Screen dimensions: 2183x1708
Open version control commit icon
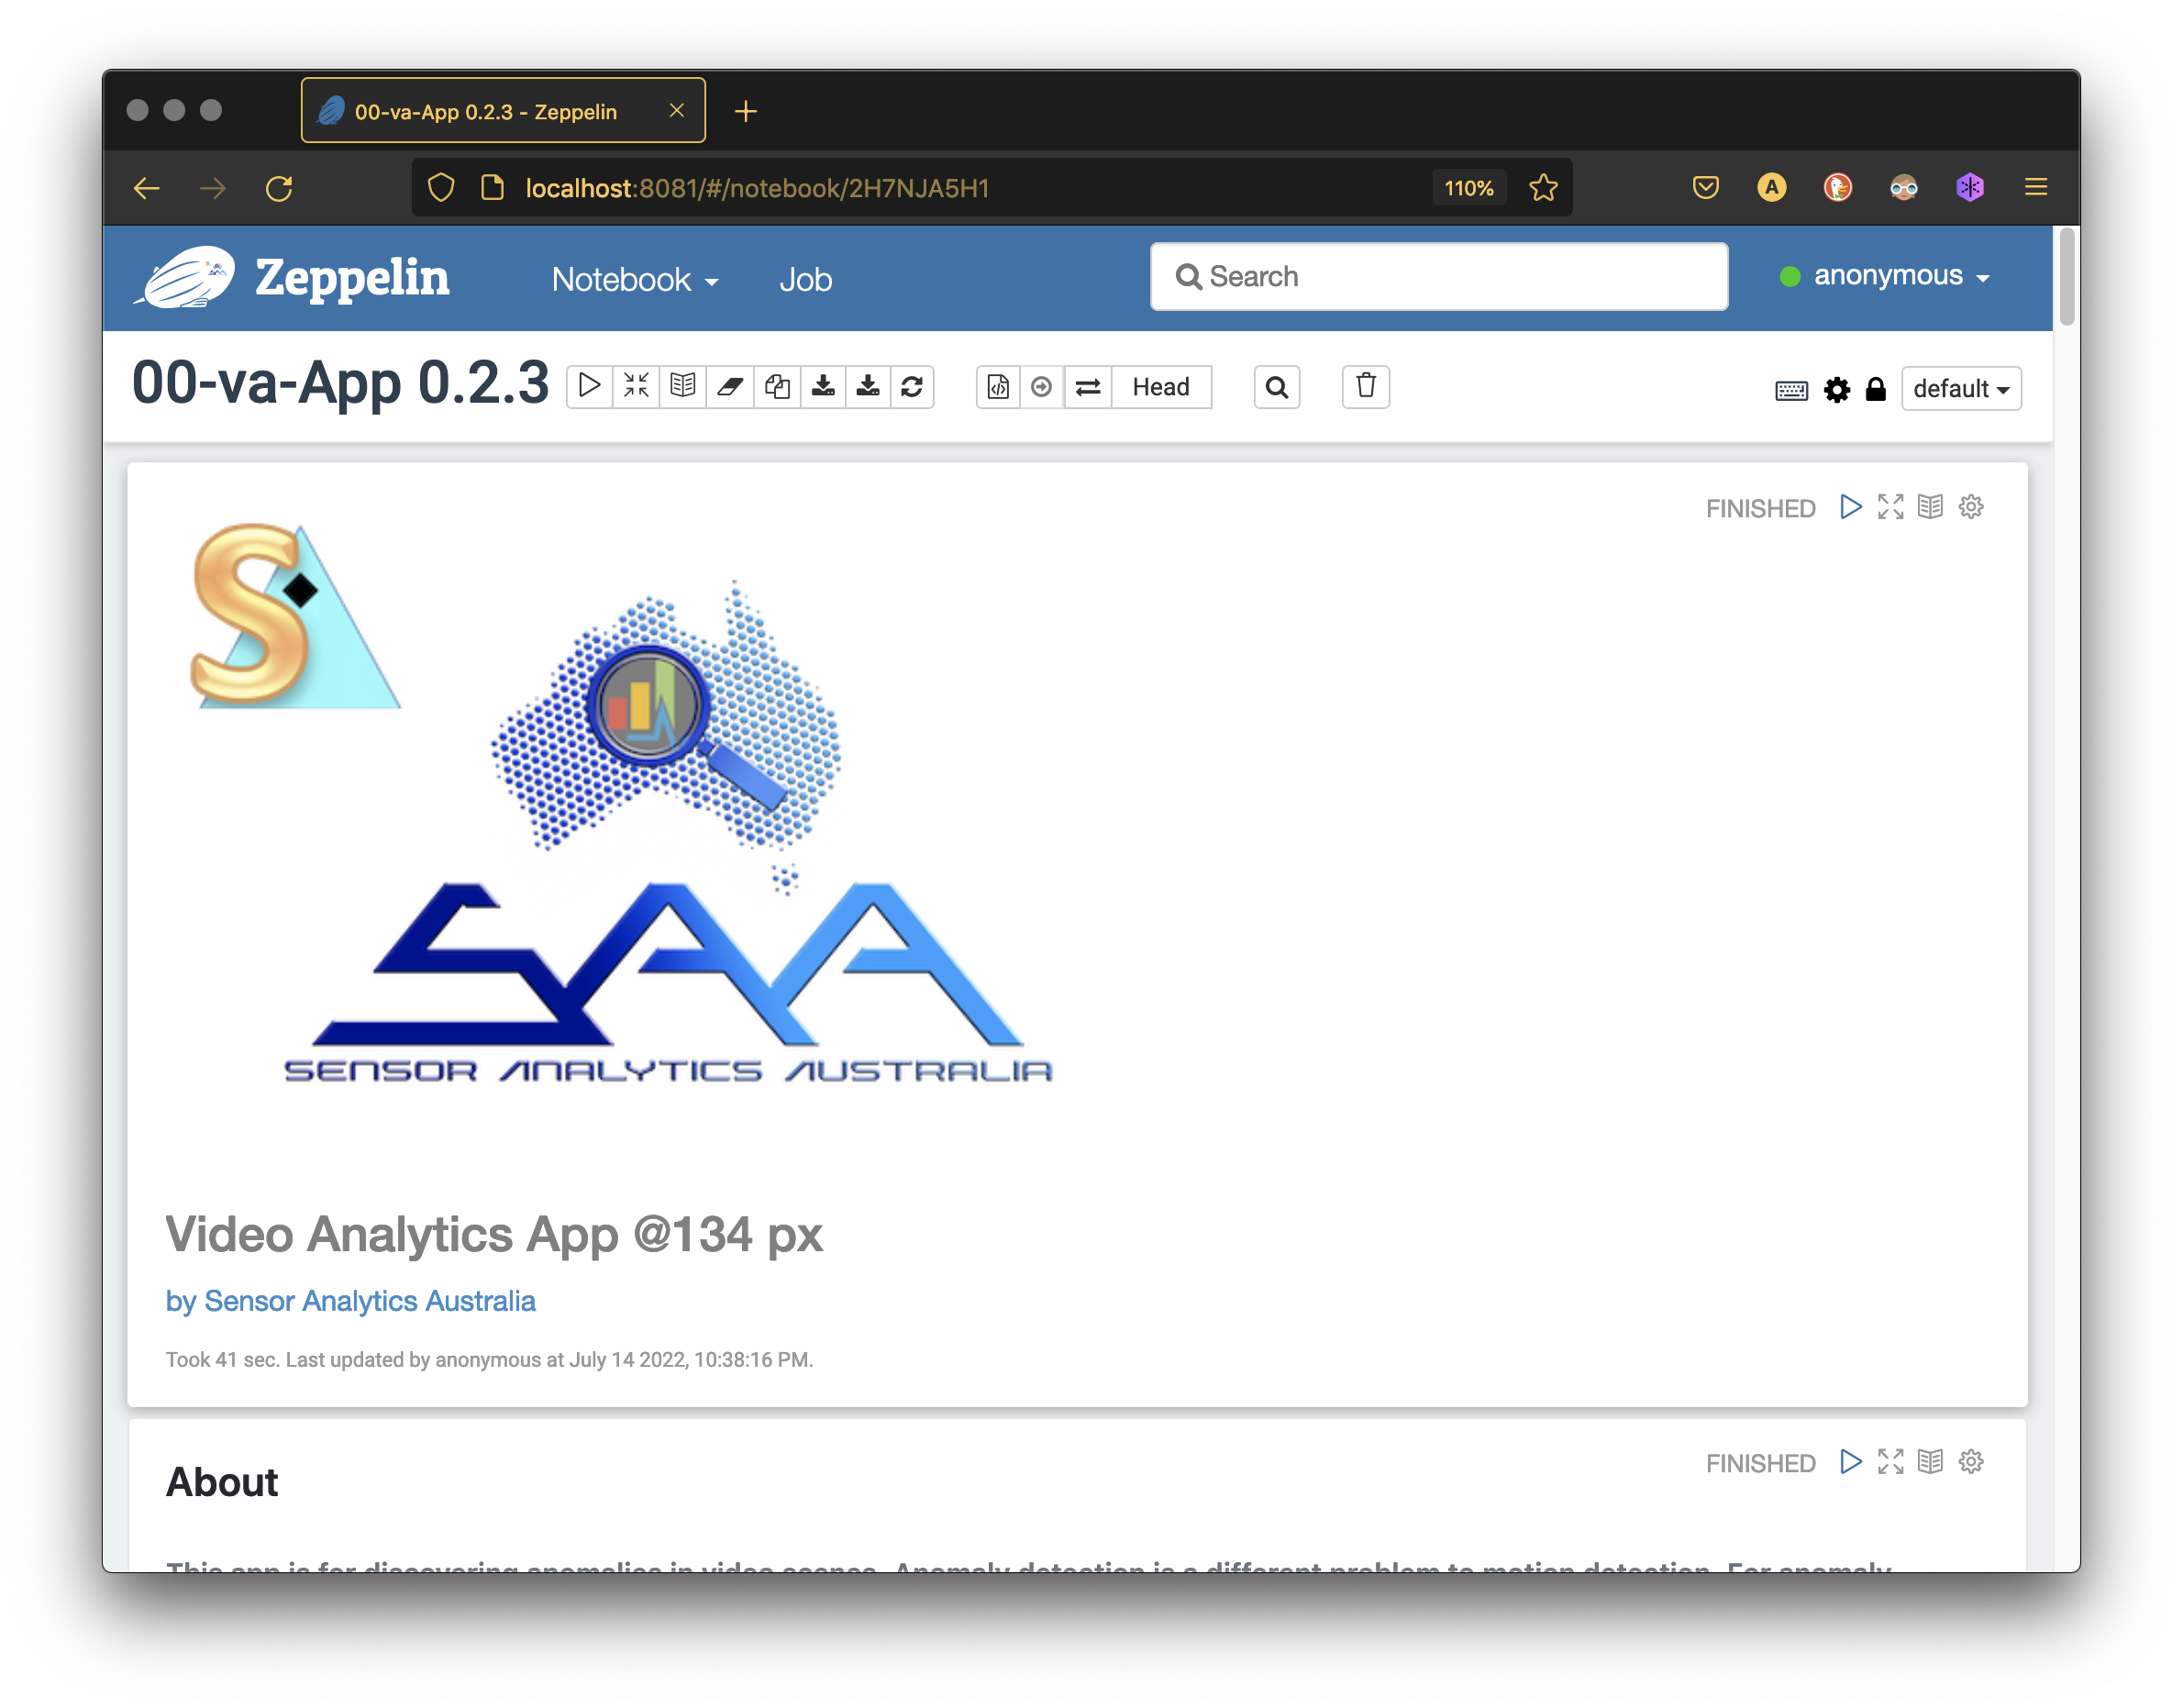click(998, 387)
